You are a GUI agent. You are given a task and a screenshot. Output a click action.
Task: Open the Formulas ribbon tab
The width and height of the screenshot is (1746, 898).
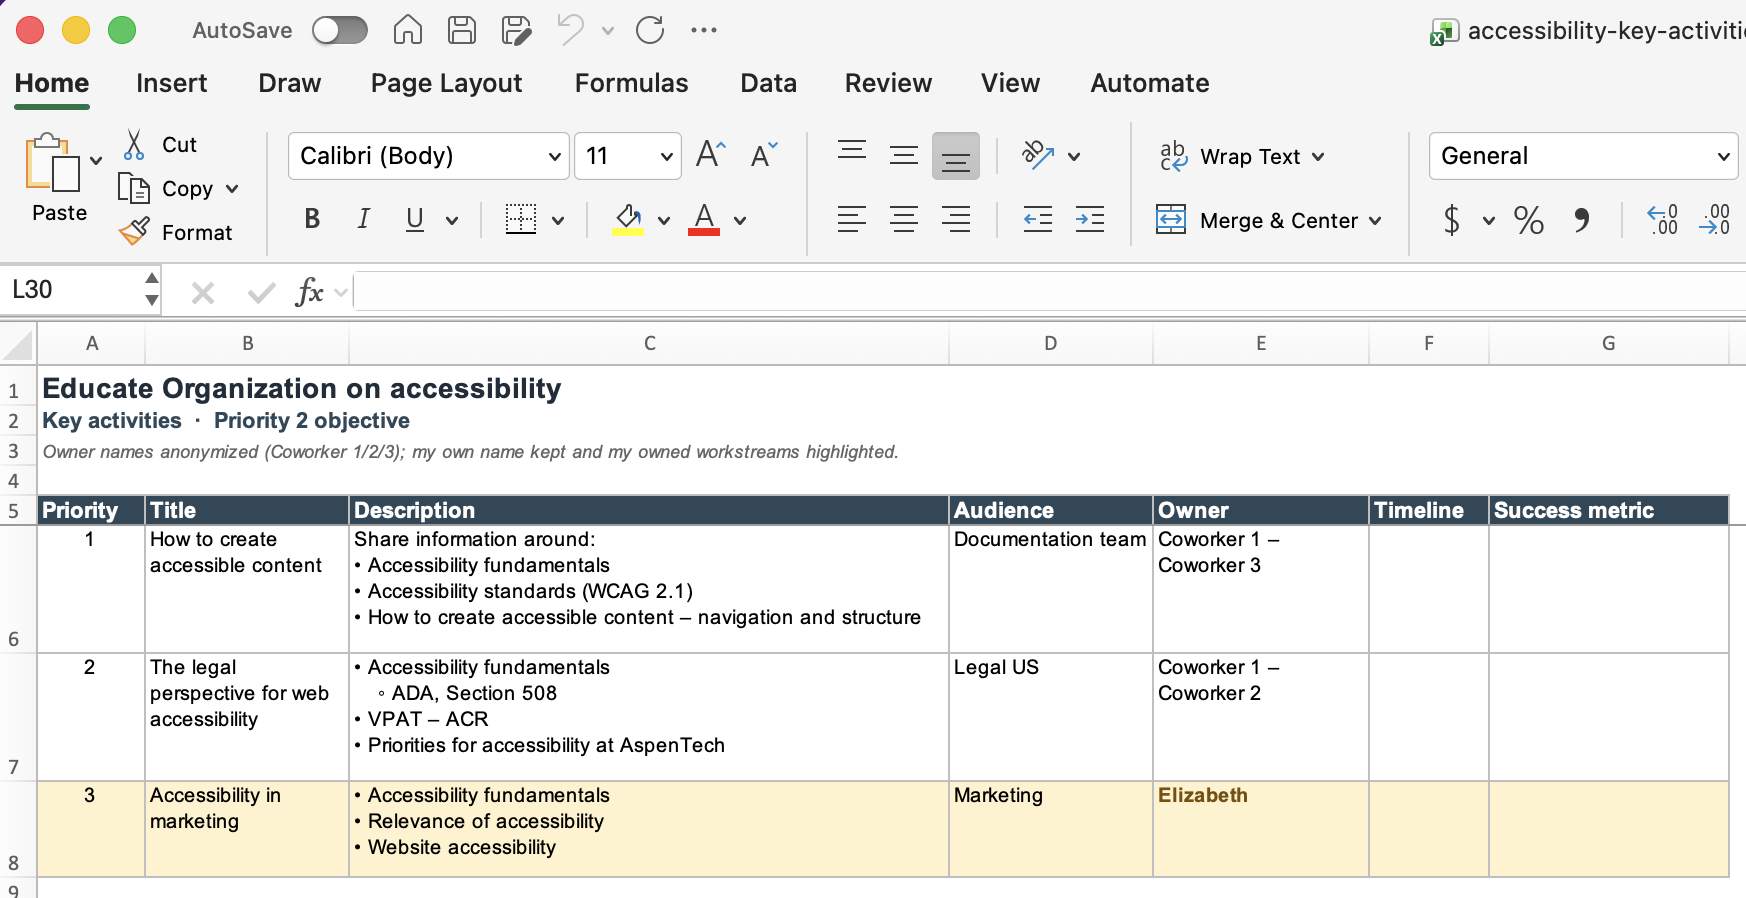click(x=631, y=83)
